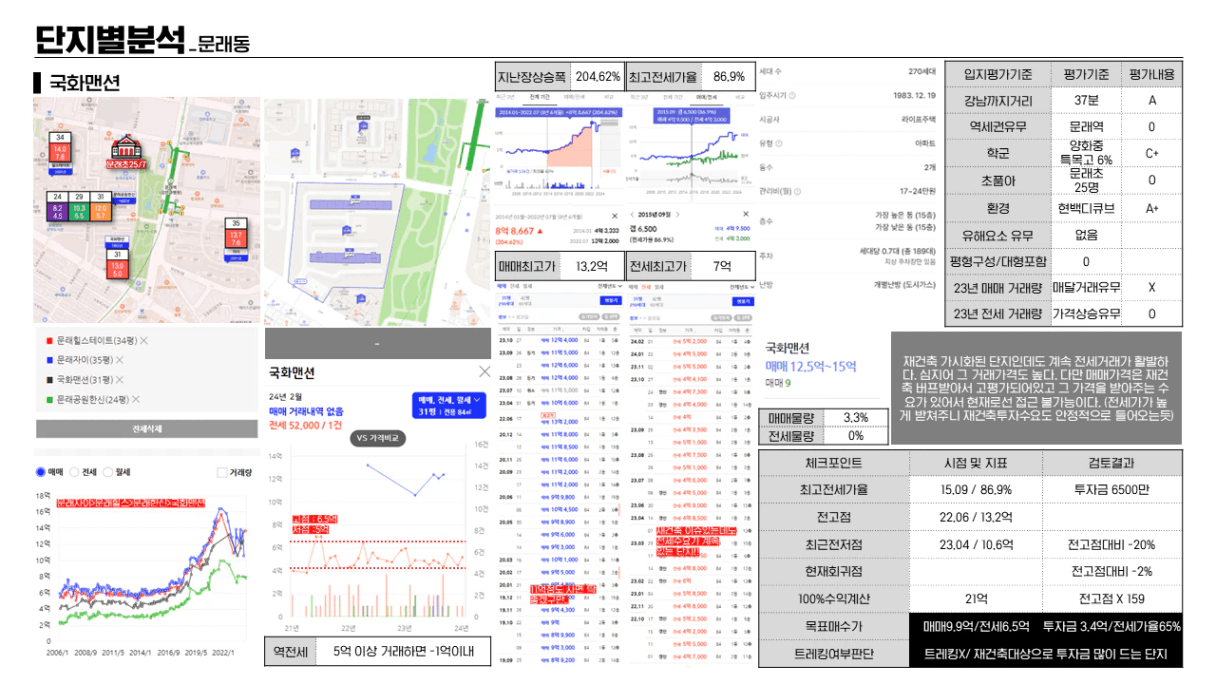The image size is (1216, 684).
Task: Select 월세 tab in right transaction list
Action: click(659, 287)
